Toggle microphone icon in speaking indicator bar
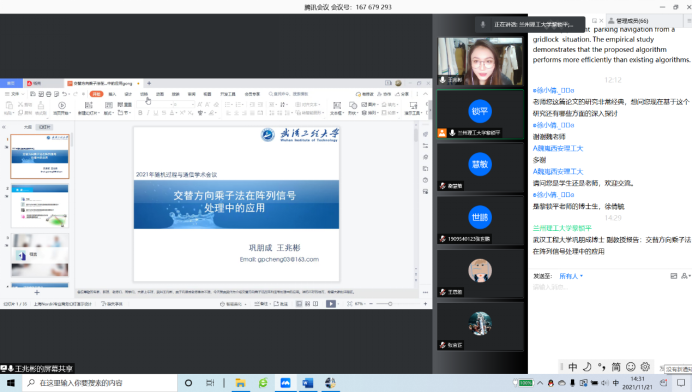The height and width of the screenshot is (392, 693). [483, 25]
